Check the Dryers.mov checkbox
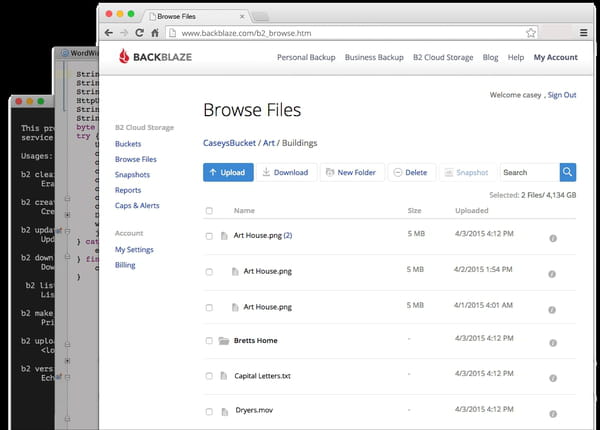The image size is (600, 430). [x=209, y=412]
